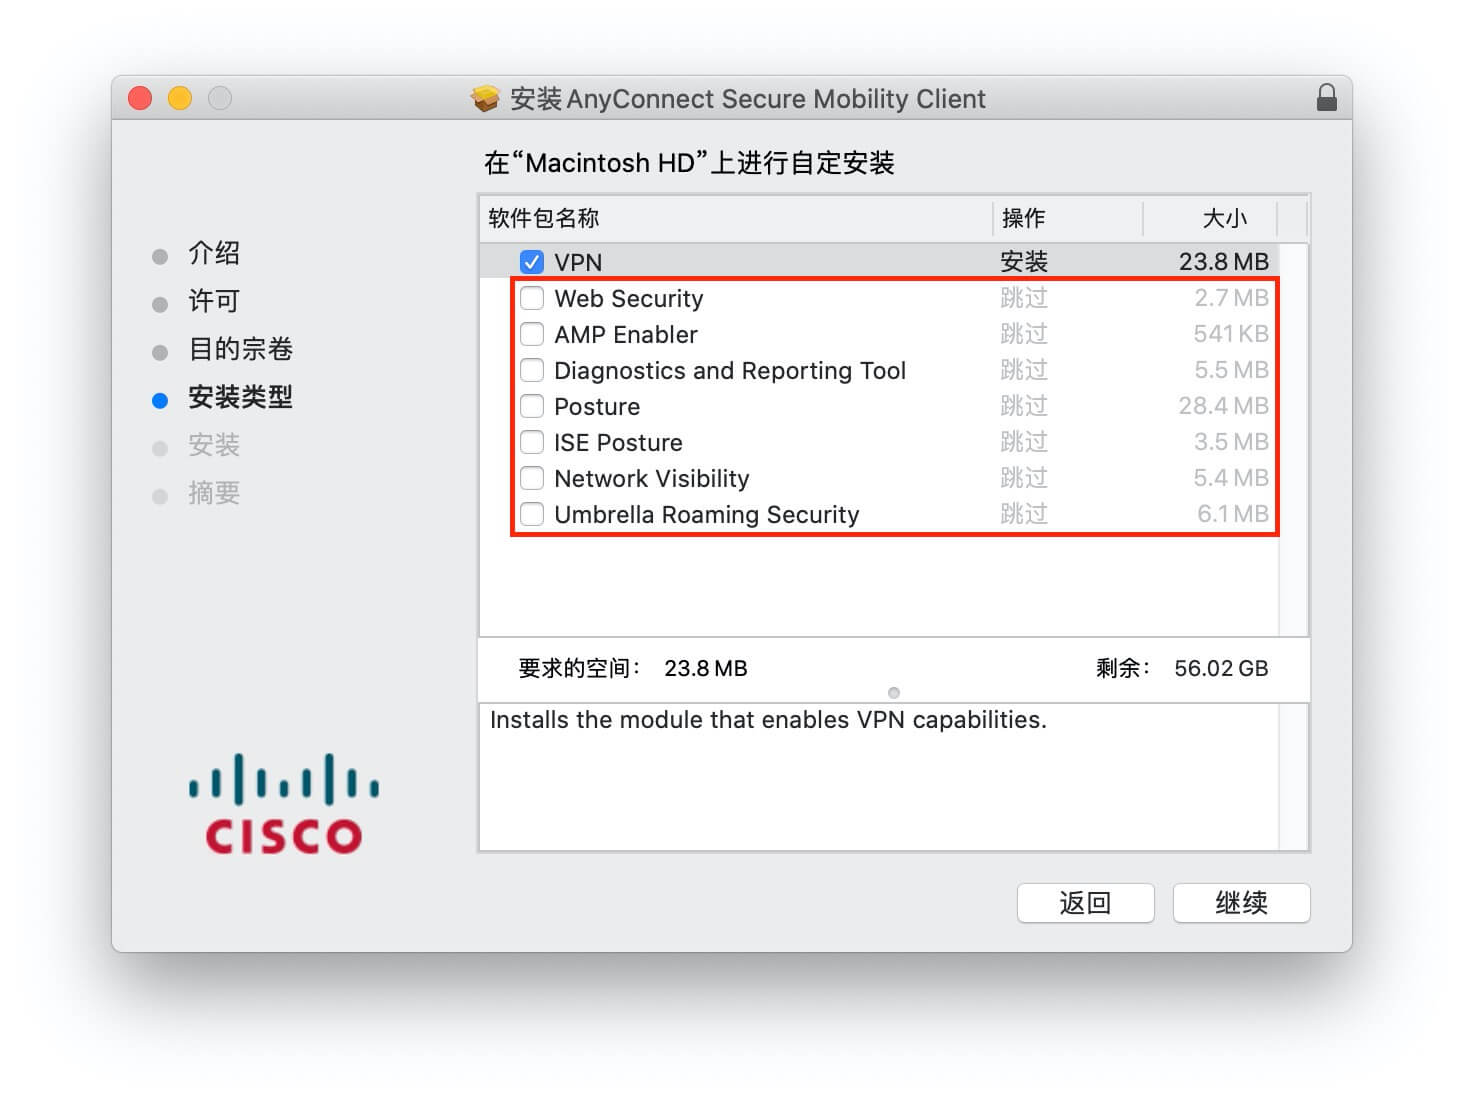Check the Network Visibility checkbox
This screenshot has width=1464, height=1100.
(x=532, y=478)
